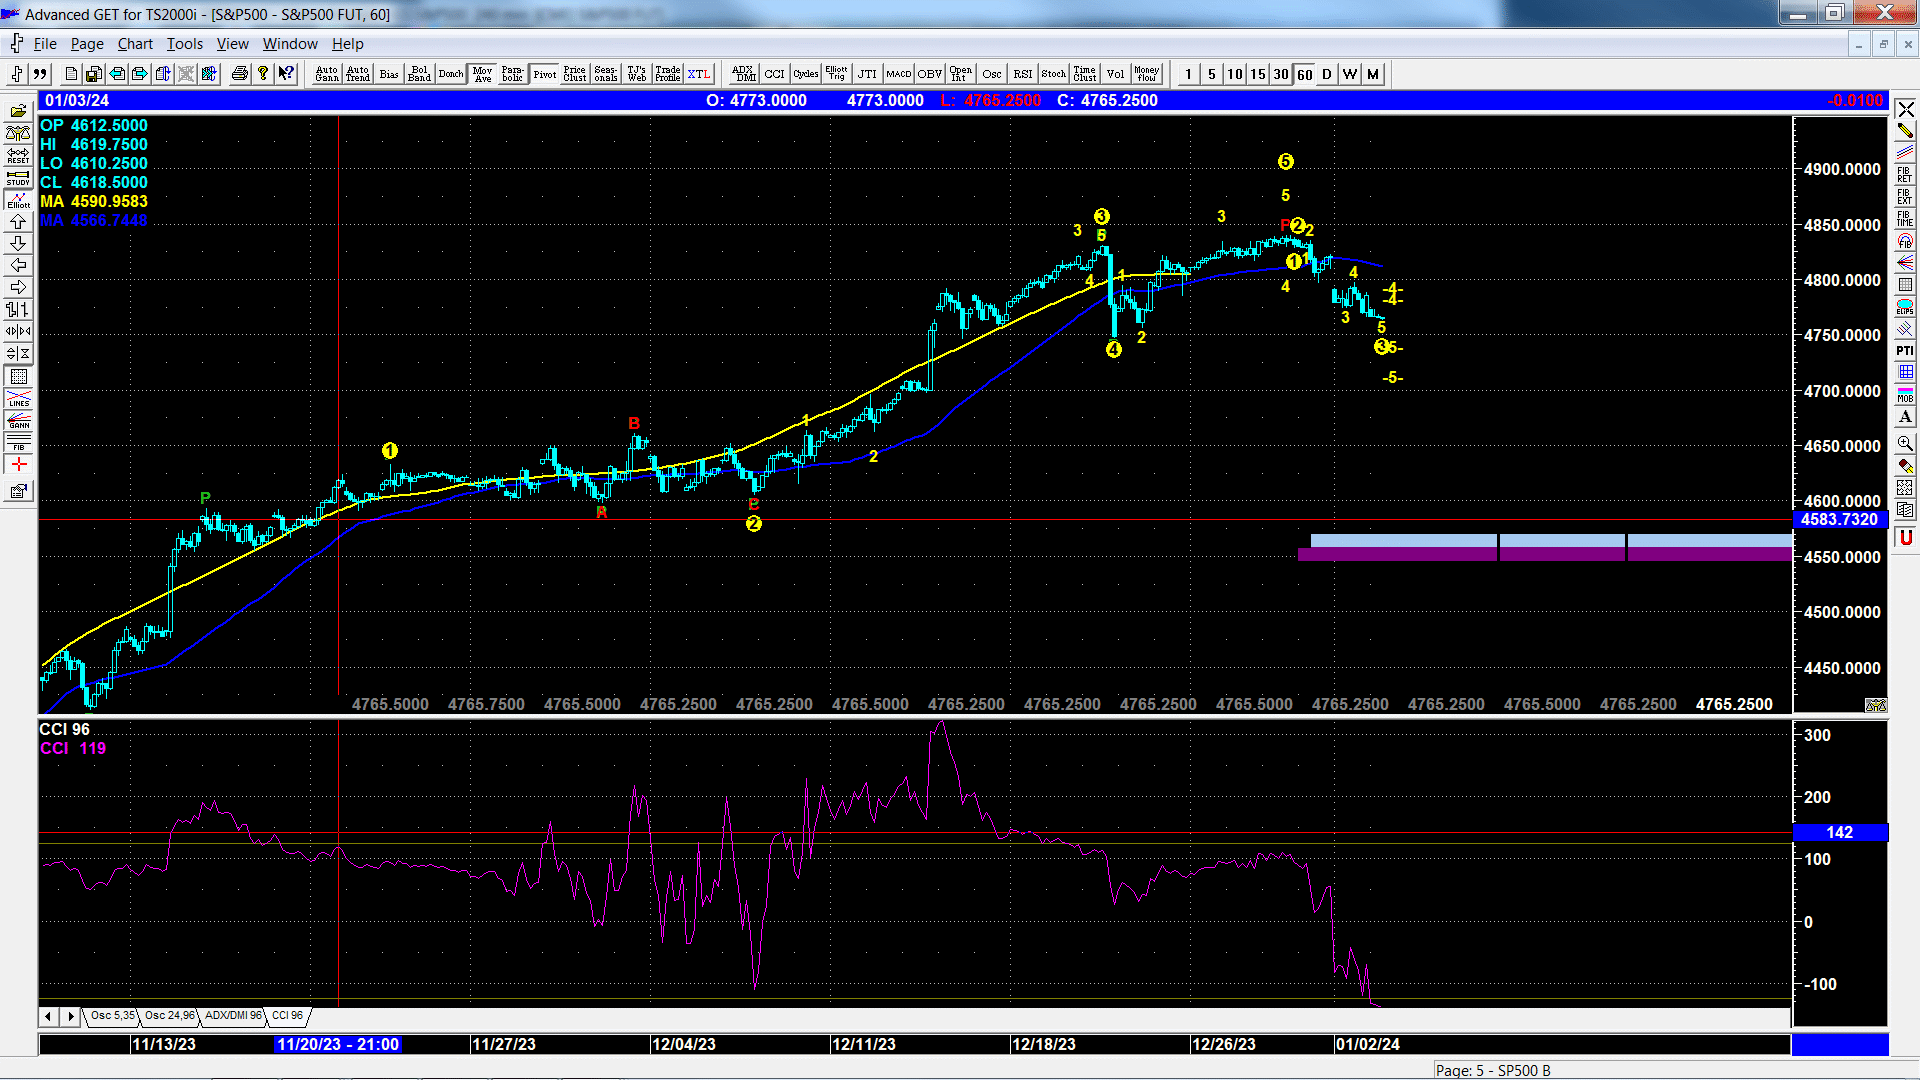
Task: Click the context help arrow icon
Action: (286, 74)
